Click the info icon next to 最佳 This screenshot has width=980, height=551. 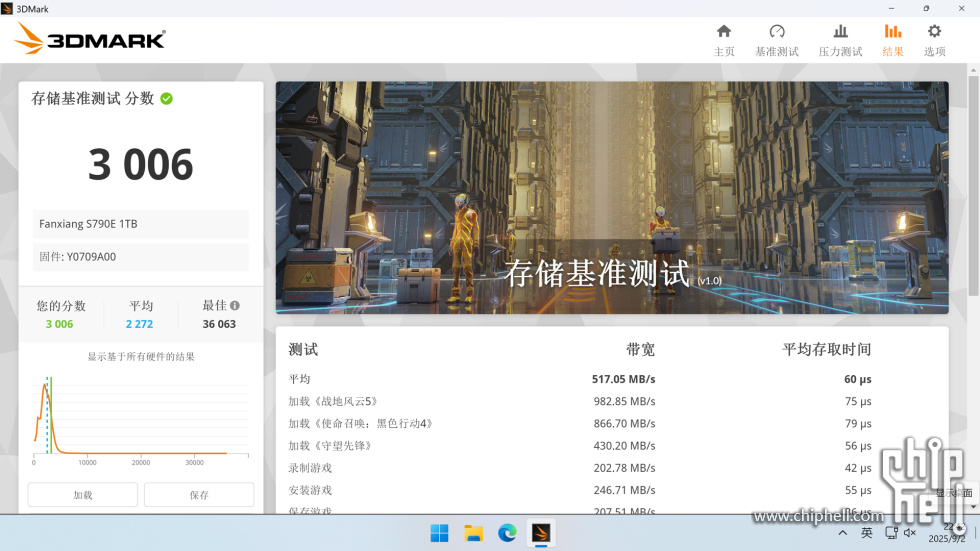[x=235, y=306]
